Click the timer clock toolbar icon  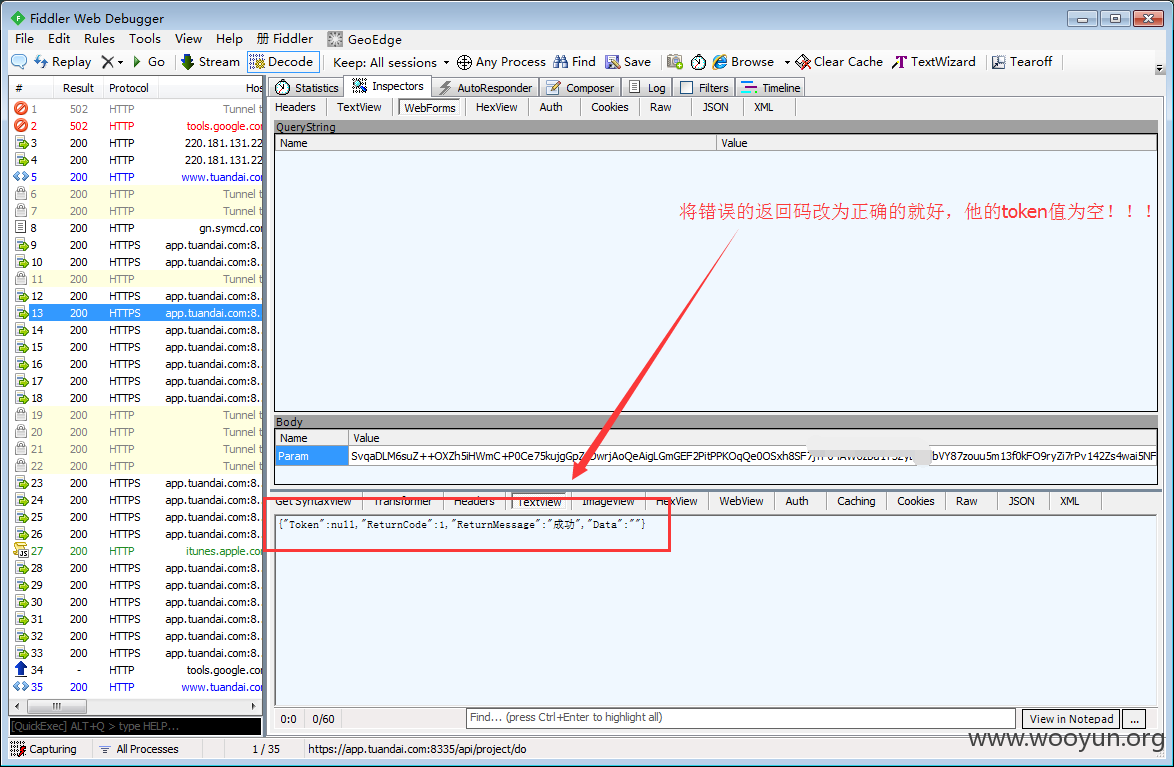click(x=698, y=62)
